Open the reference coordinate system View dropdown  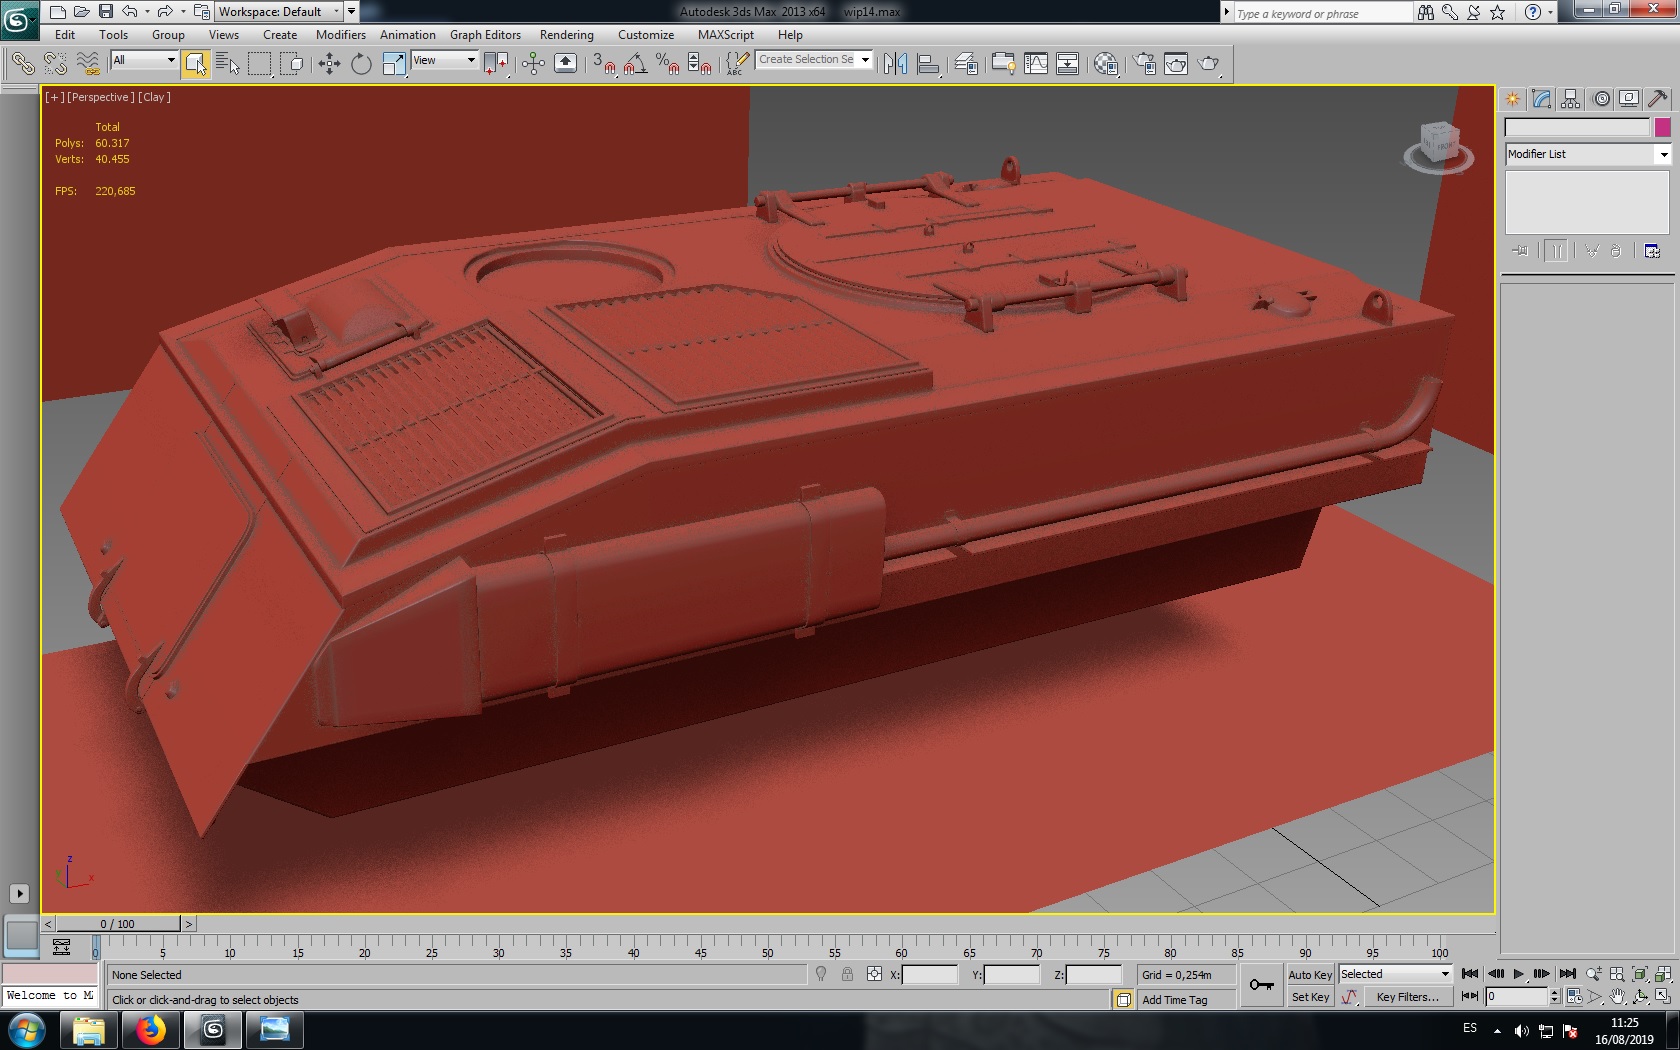pyautogui.click(x=444, y=60)
